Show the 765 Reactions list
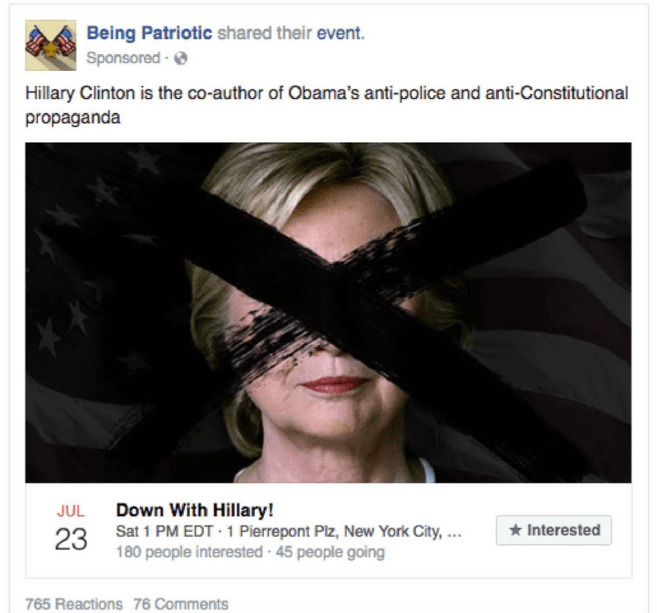This screenshot has width=657, height=613. (x=74, y=604)
